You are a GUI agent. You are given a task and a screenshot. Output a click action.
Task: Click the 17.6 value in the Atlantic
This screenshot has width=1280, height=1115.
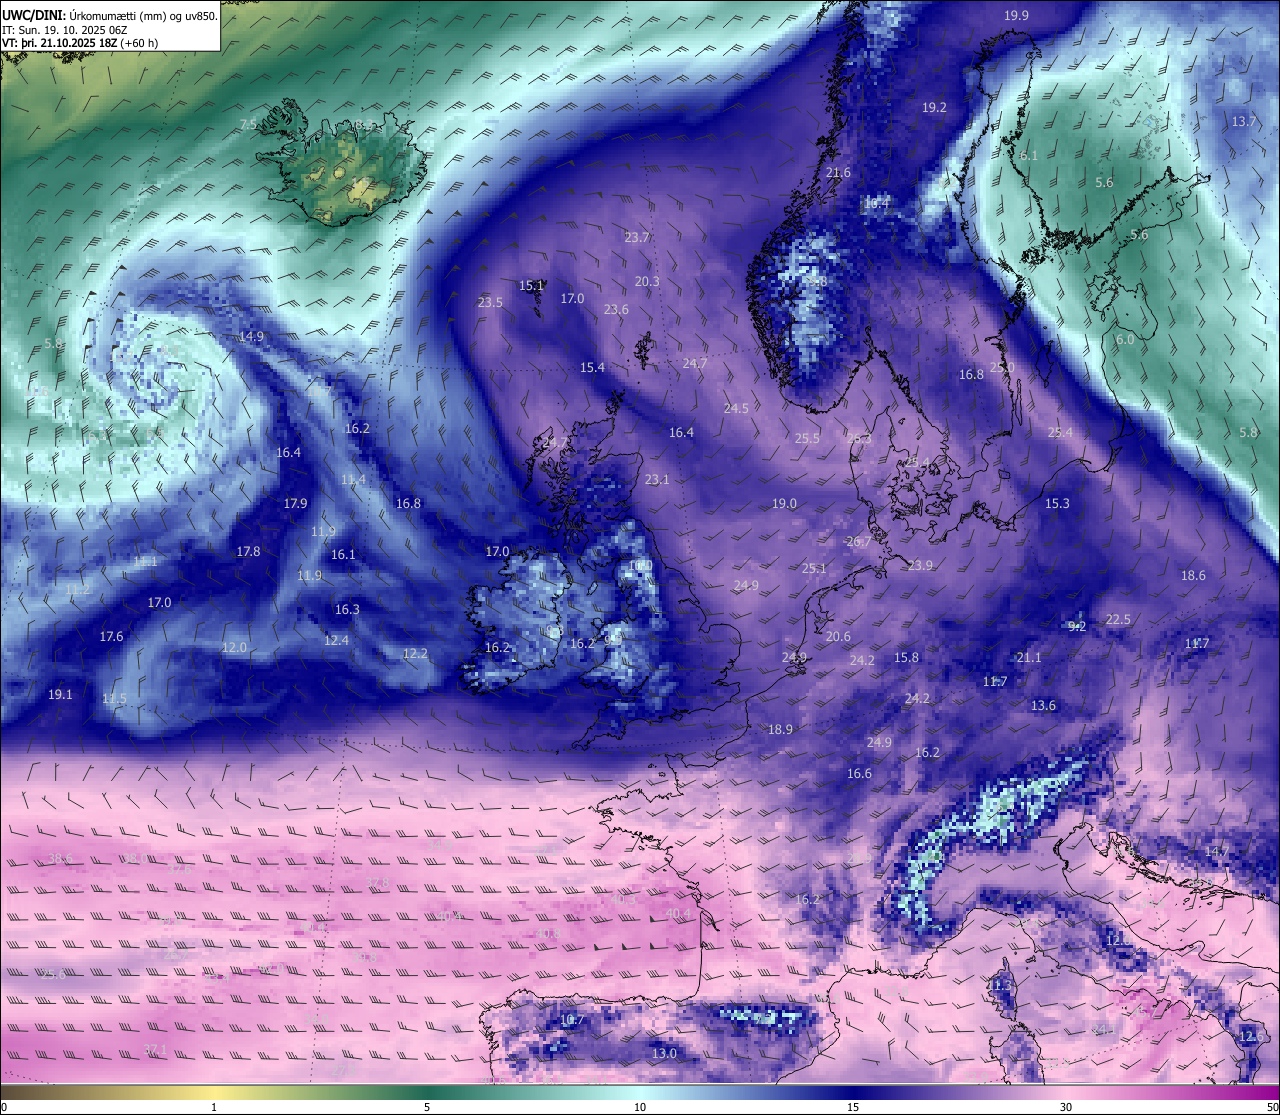coord(111,636)
